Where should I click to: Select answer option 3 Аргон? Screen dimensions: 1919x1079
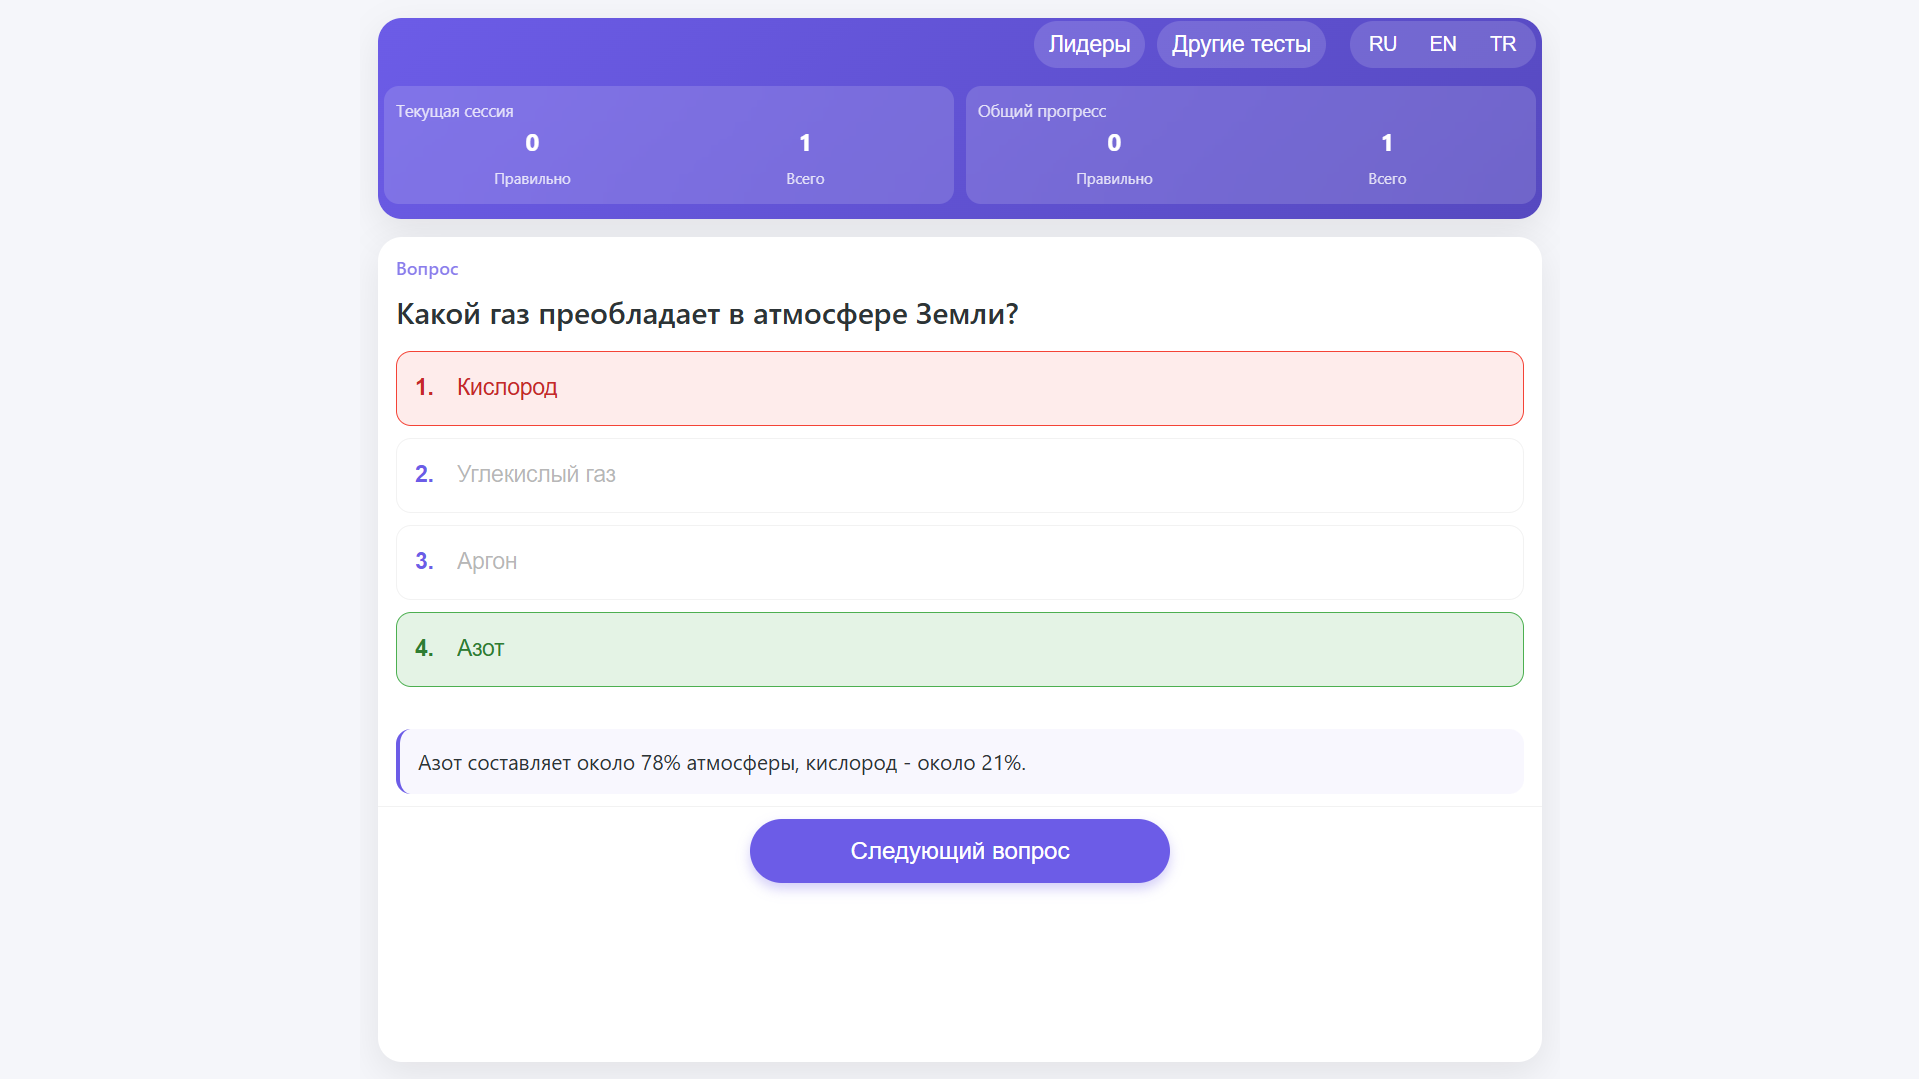(958, 561)
